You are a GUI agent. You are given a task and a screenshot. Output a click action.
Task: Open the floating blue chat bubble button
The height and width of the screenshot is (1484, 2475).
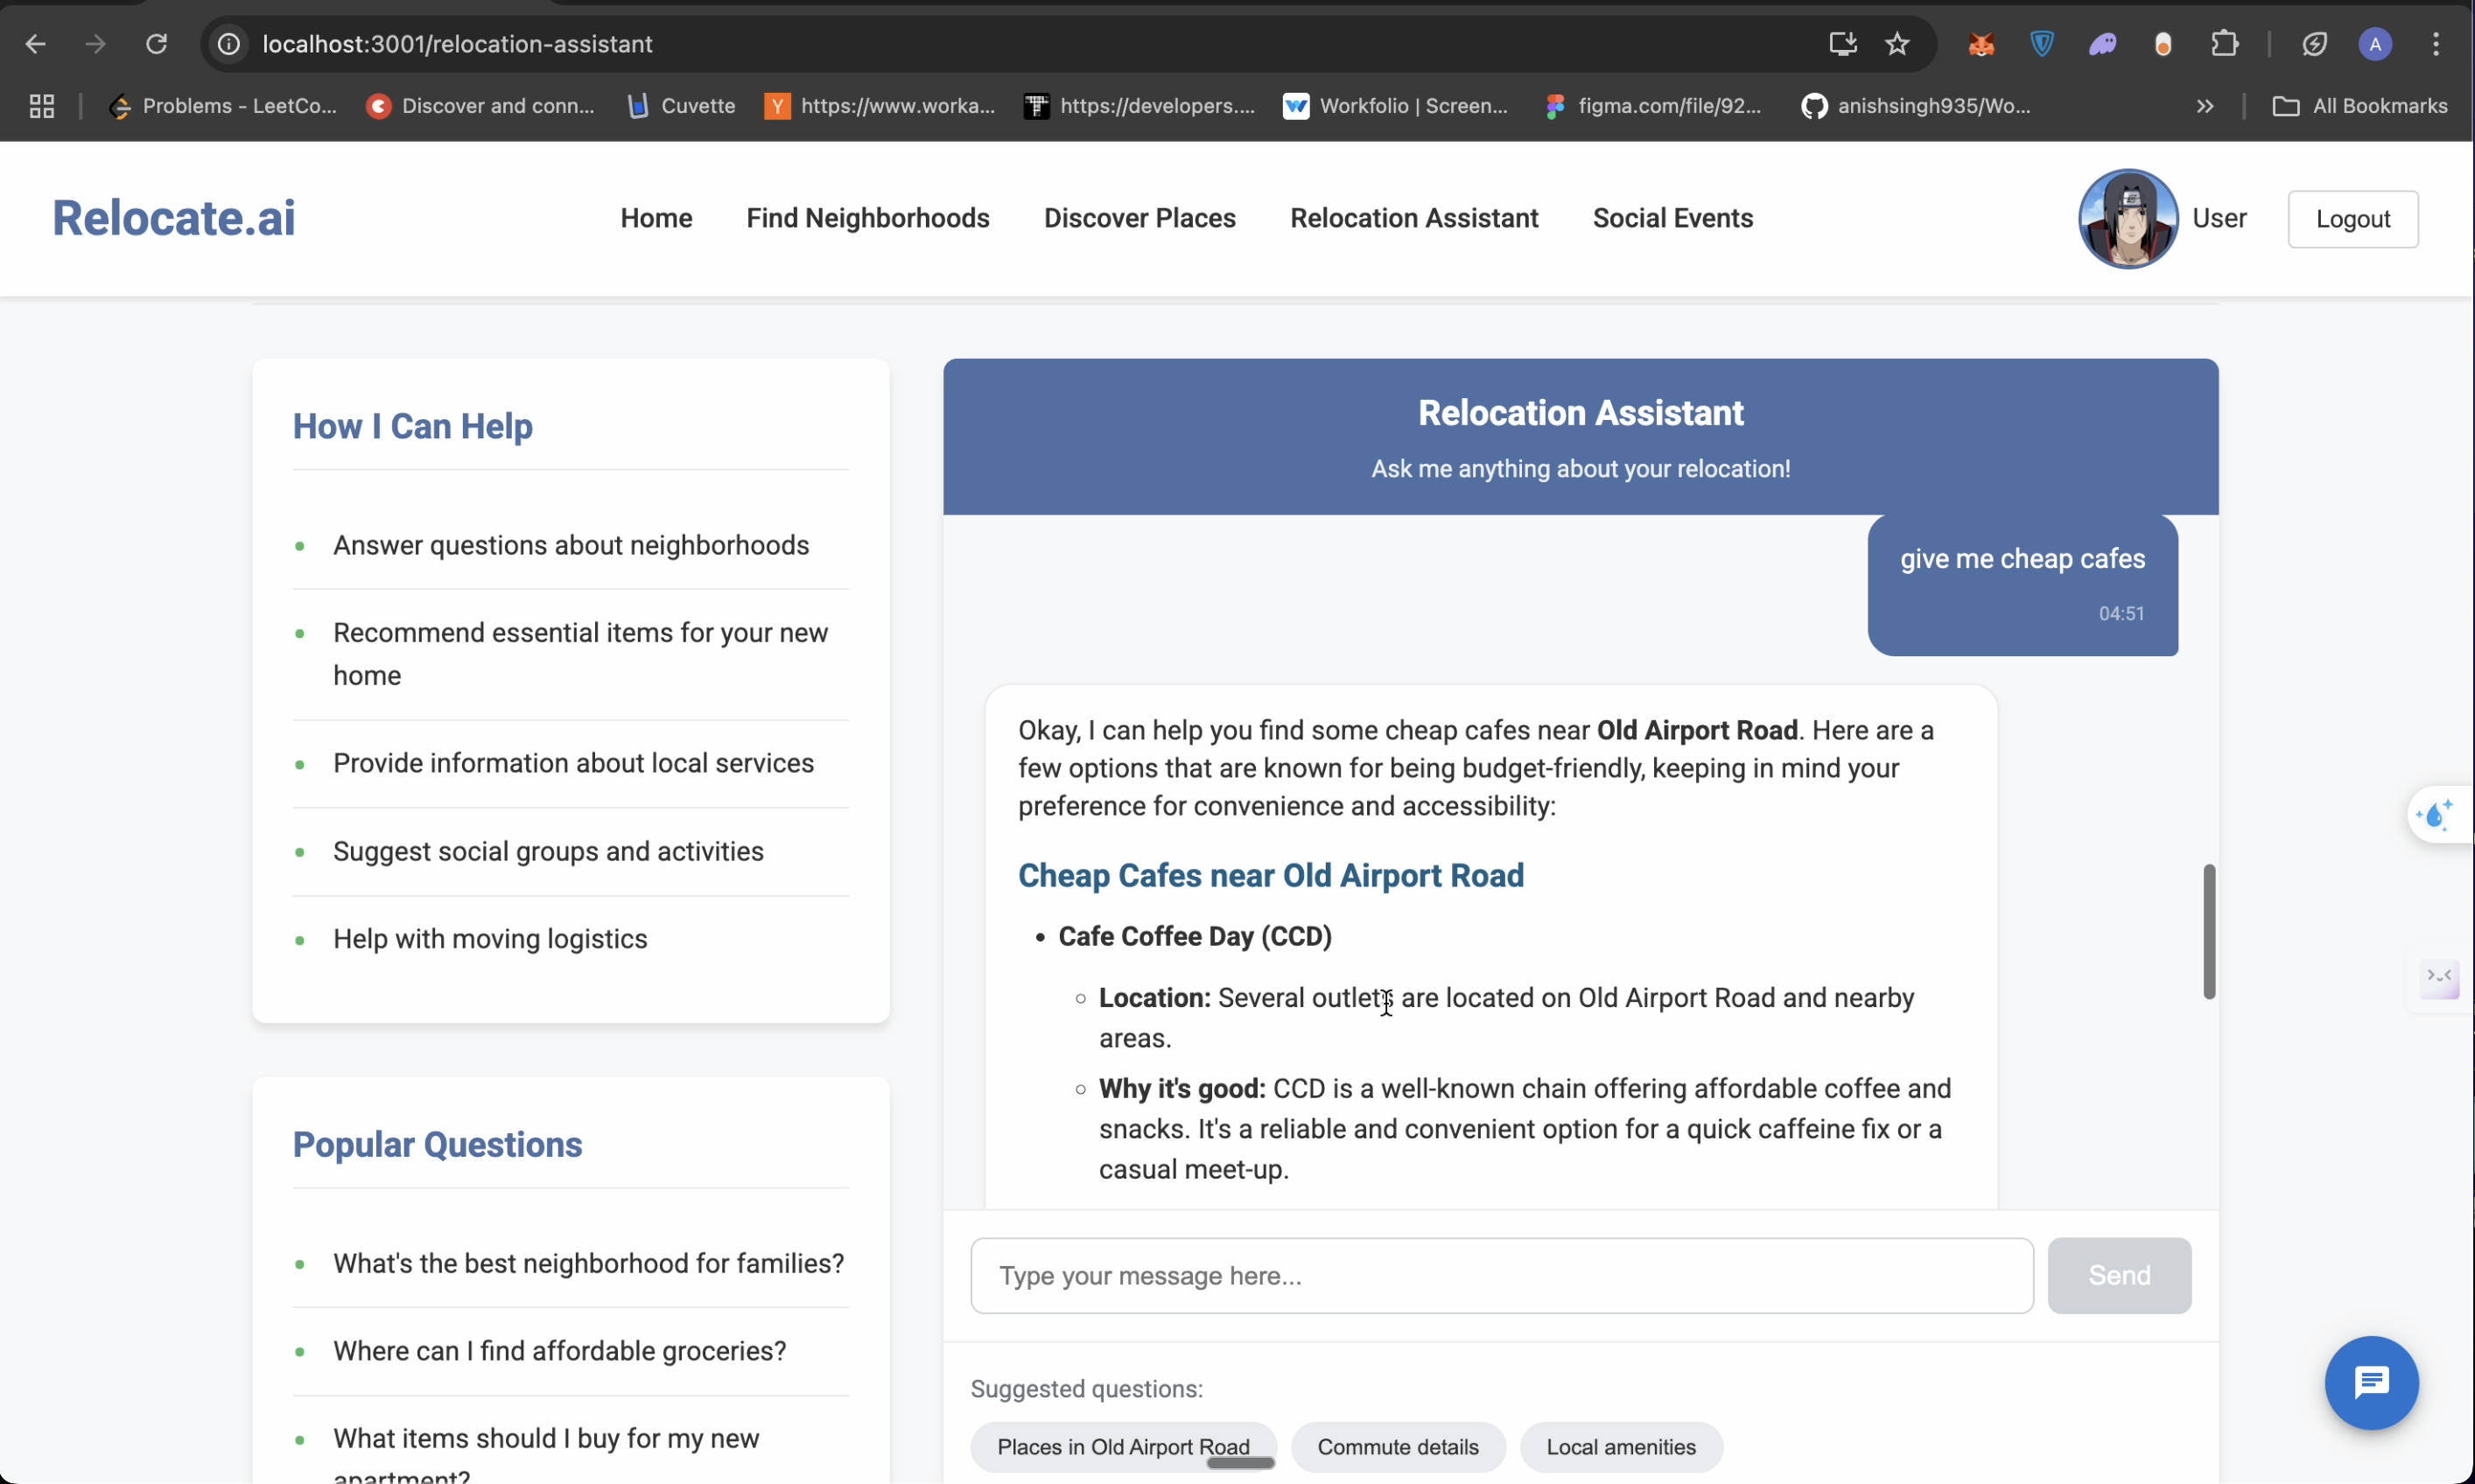(x=2371, y=1382)
